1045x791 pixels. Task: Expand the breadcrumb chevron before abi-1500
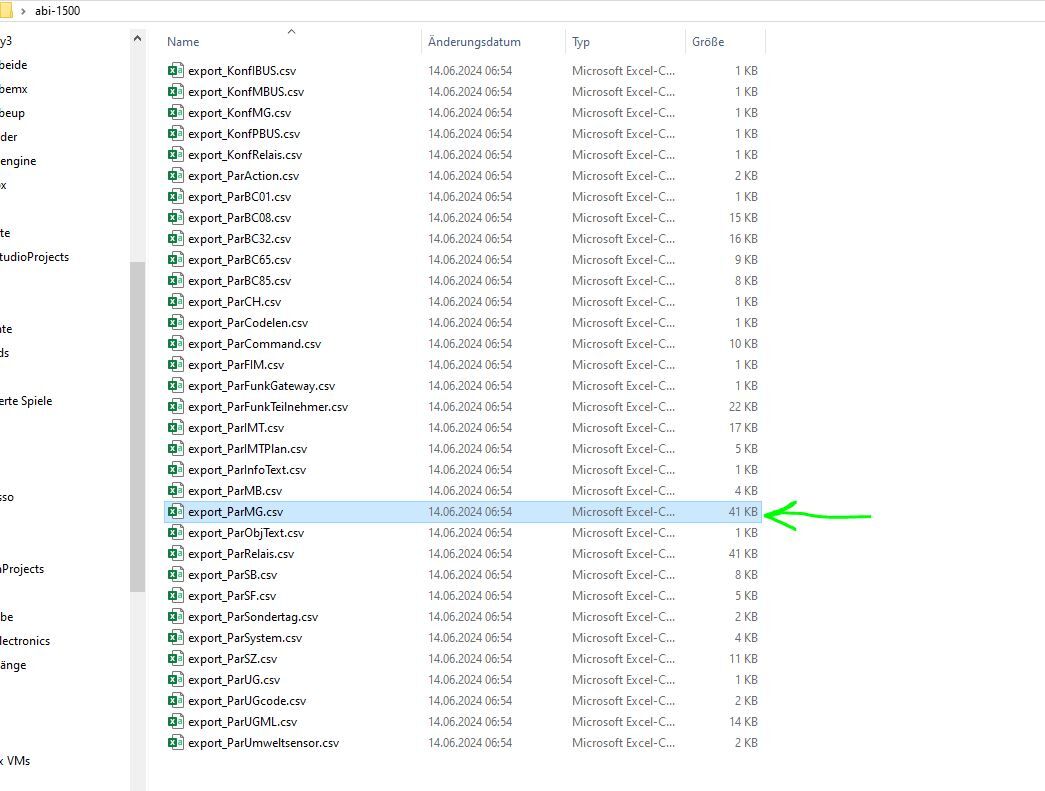coord(23,11)
